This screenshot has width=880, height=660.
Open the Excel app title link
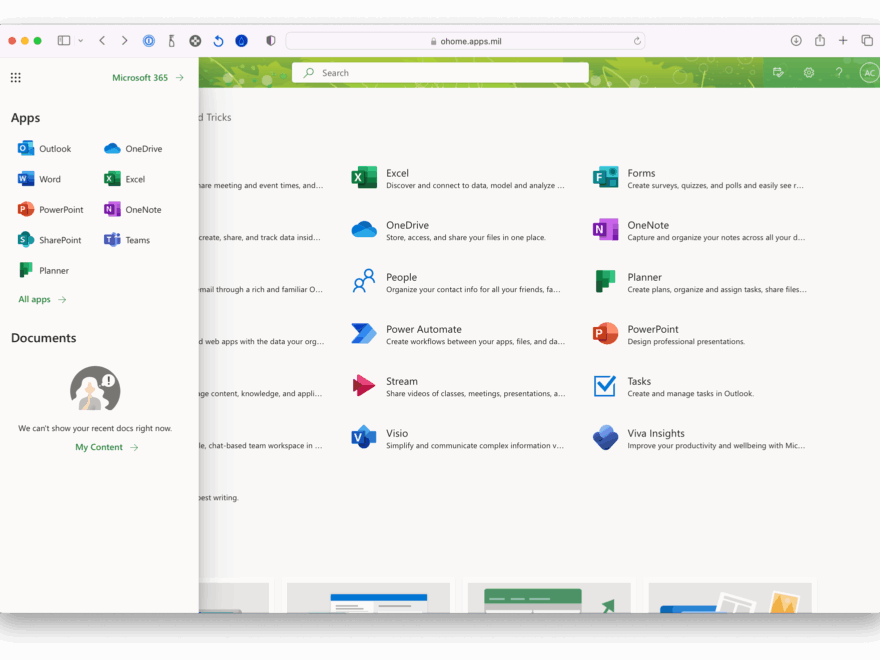coord(397,173)
